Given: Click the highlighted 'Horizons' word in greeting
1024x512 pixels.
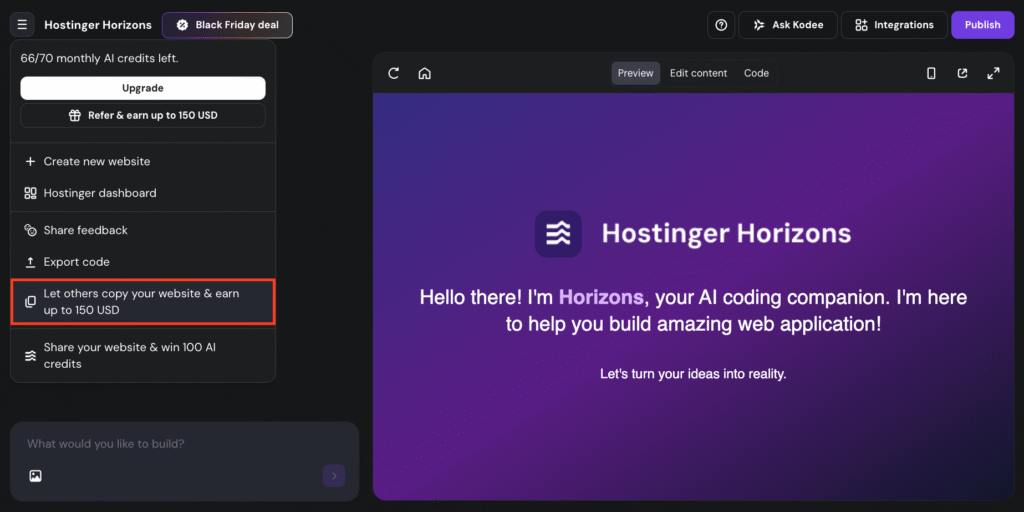Looking at the screenshot, I should tap(601, 297).
